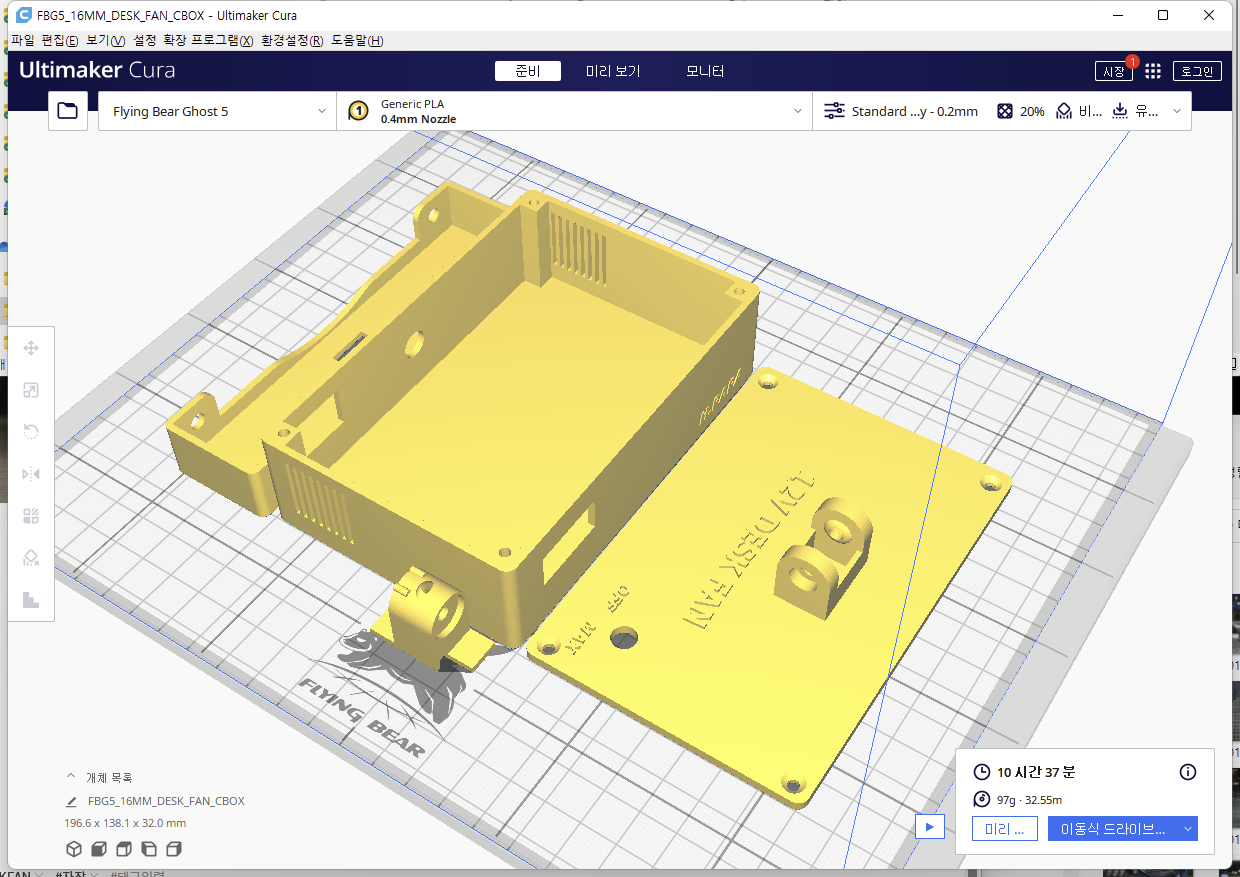
Task: Click the pencil rename icon beside FBG5_16MM_DESK_FAN_CBOX
Action: tap(71, 801)
